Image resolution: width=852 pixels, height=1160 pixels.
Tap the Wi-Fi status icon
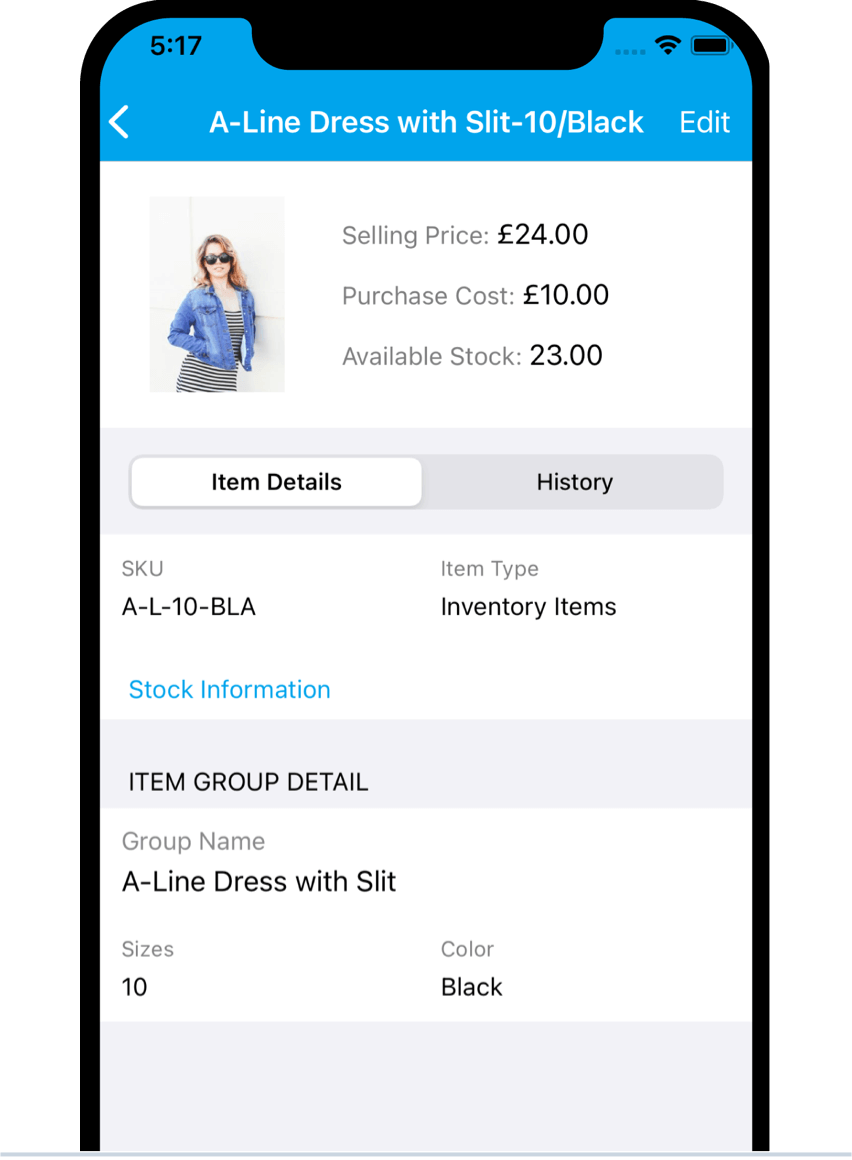[x=668, y=46]
